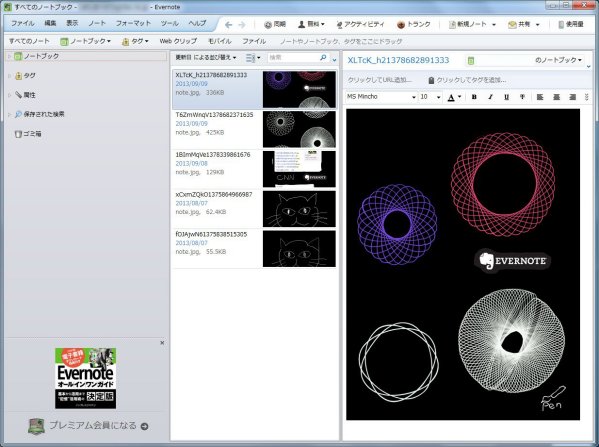Image resolution: width=599 pixels, height=447 pixels.
Task: Click the font color A icon
Action: click(452, 97)
